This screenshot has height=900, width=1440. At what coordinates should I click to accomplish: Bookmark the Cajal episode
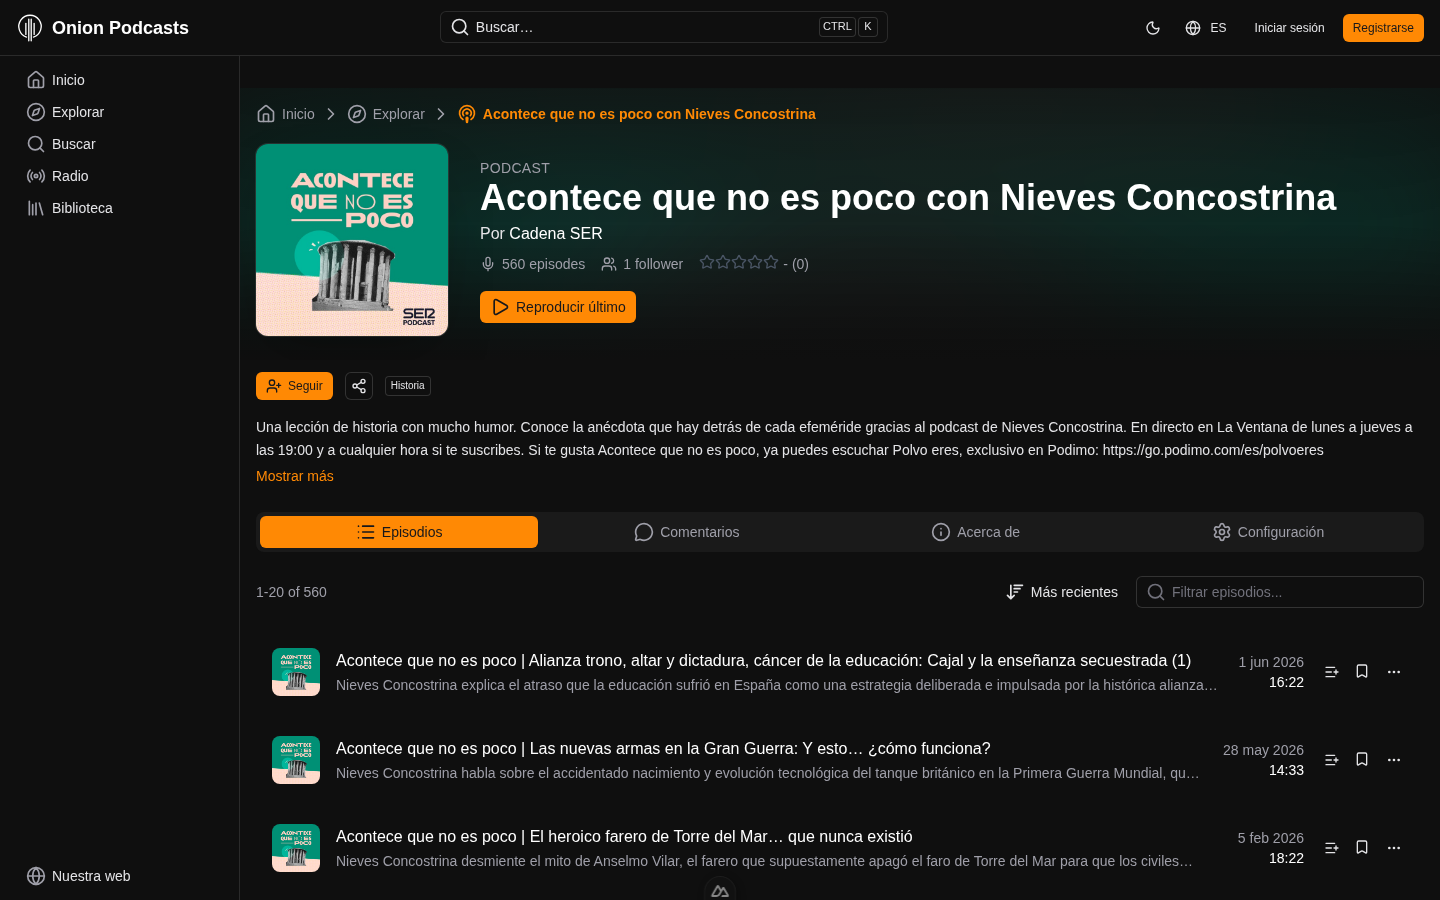1362,672
